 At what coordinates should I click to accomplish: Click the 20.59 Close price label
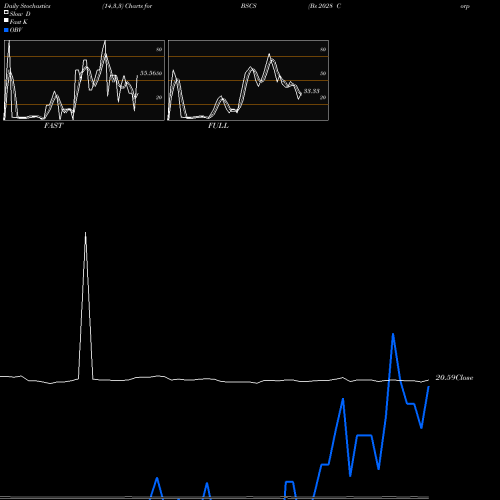coord(454,378)
